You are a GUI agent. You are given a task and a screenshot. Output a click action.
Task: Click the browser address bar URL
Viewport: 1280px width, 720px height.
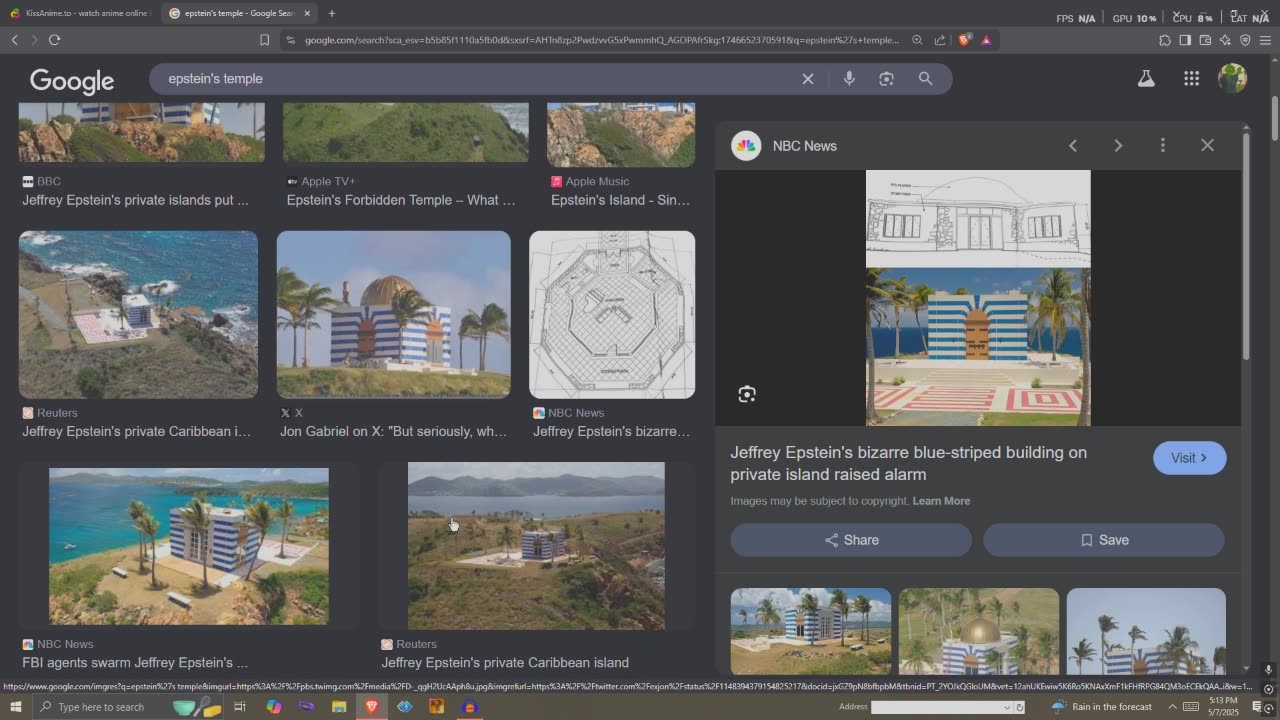pos(600,40)
